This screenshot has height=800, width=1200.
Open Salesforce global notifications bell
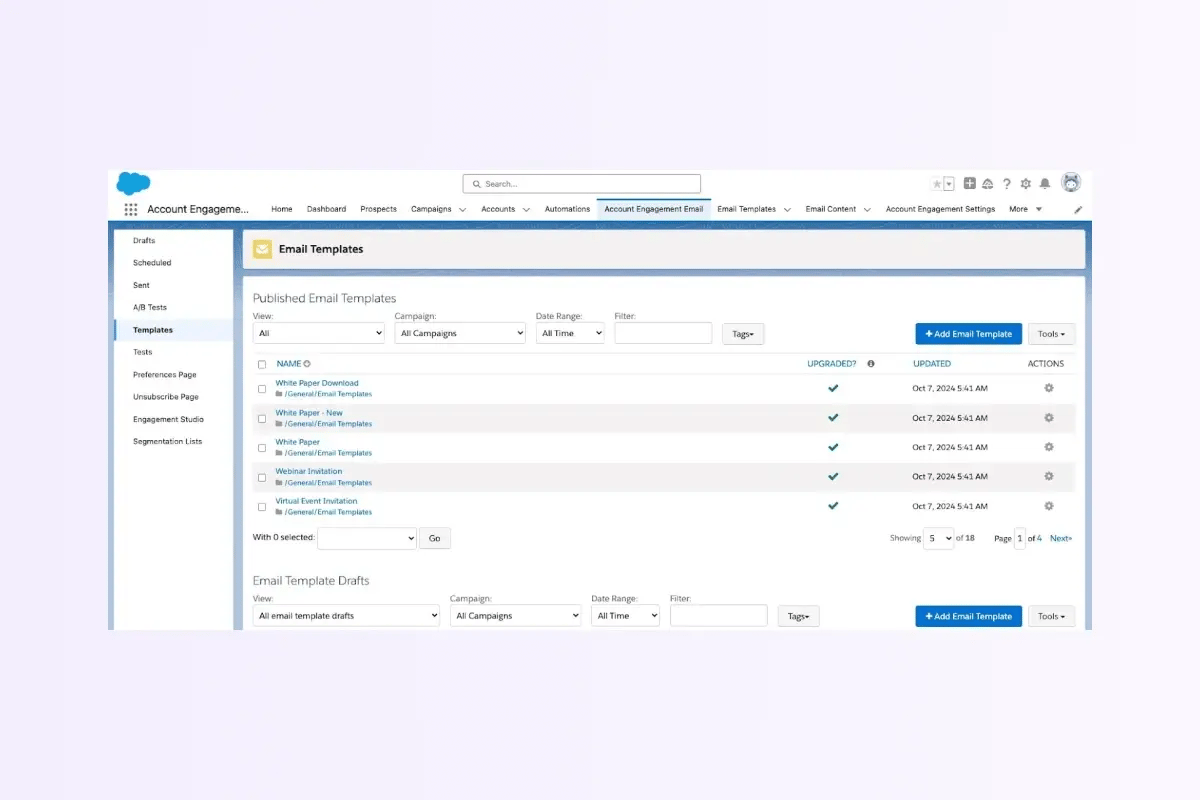1044,183
